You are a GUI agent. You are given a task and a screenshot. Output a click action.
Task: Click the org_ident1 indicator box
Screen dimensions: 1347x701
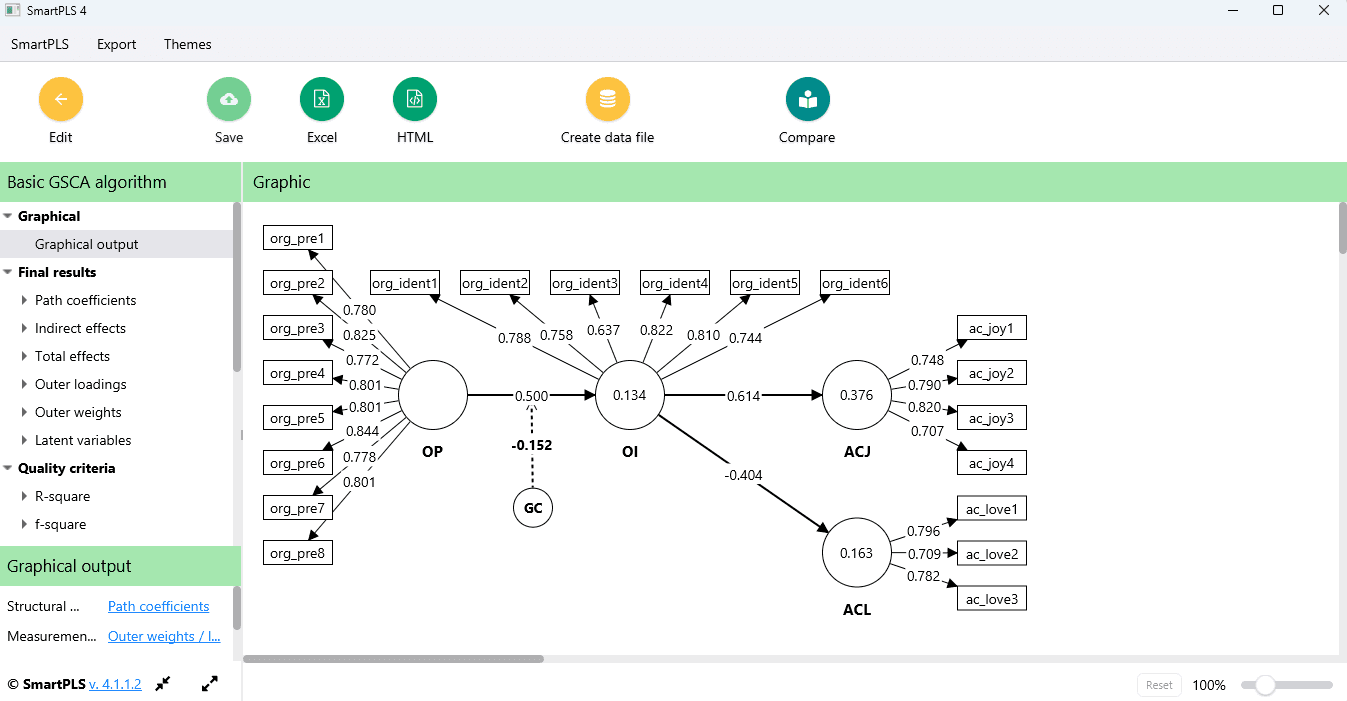pos(405,283)
